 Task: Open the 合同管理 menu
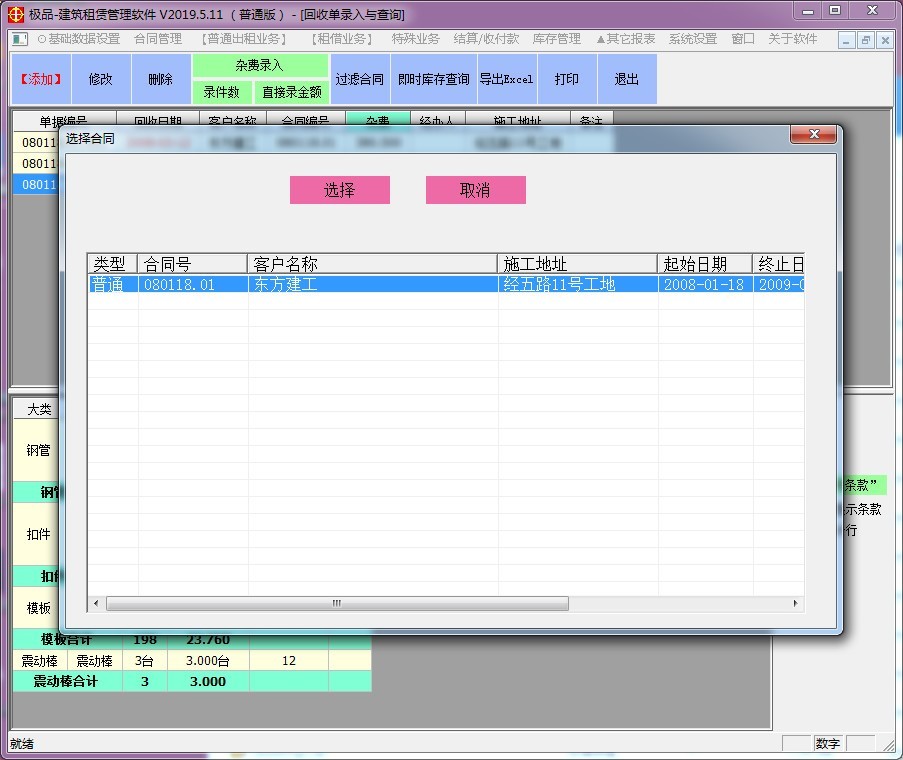[158, 39]
